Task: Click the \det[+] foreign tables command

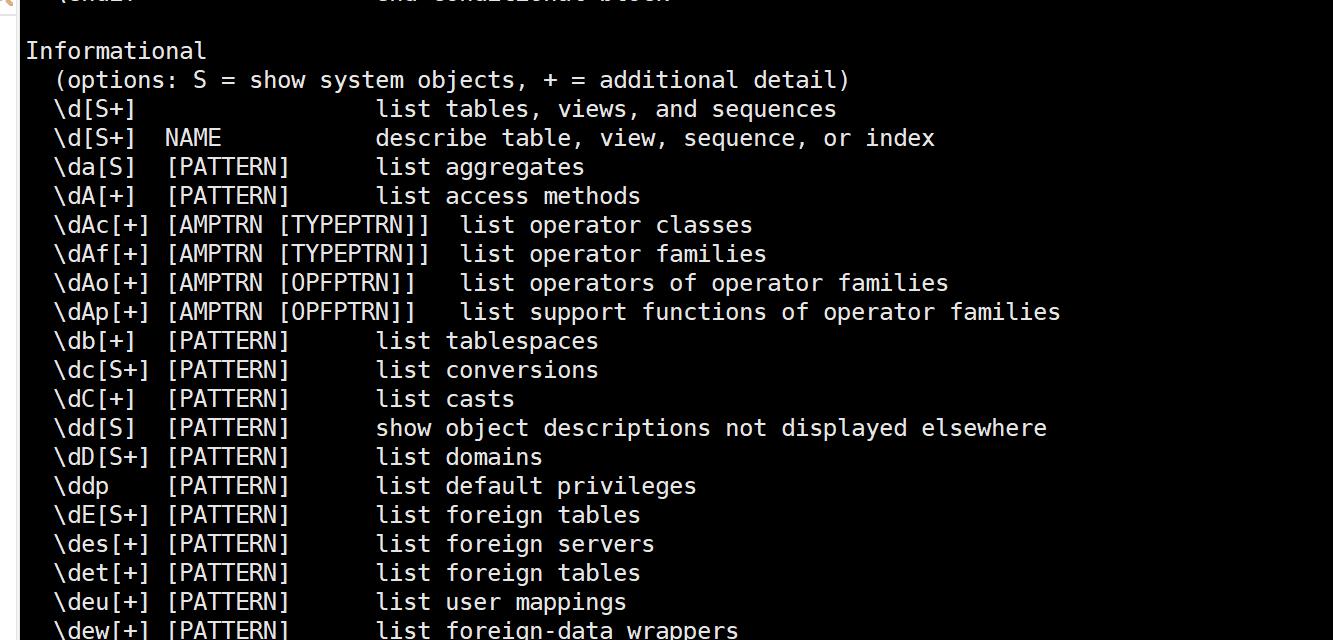Action: (347, 573)
